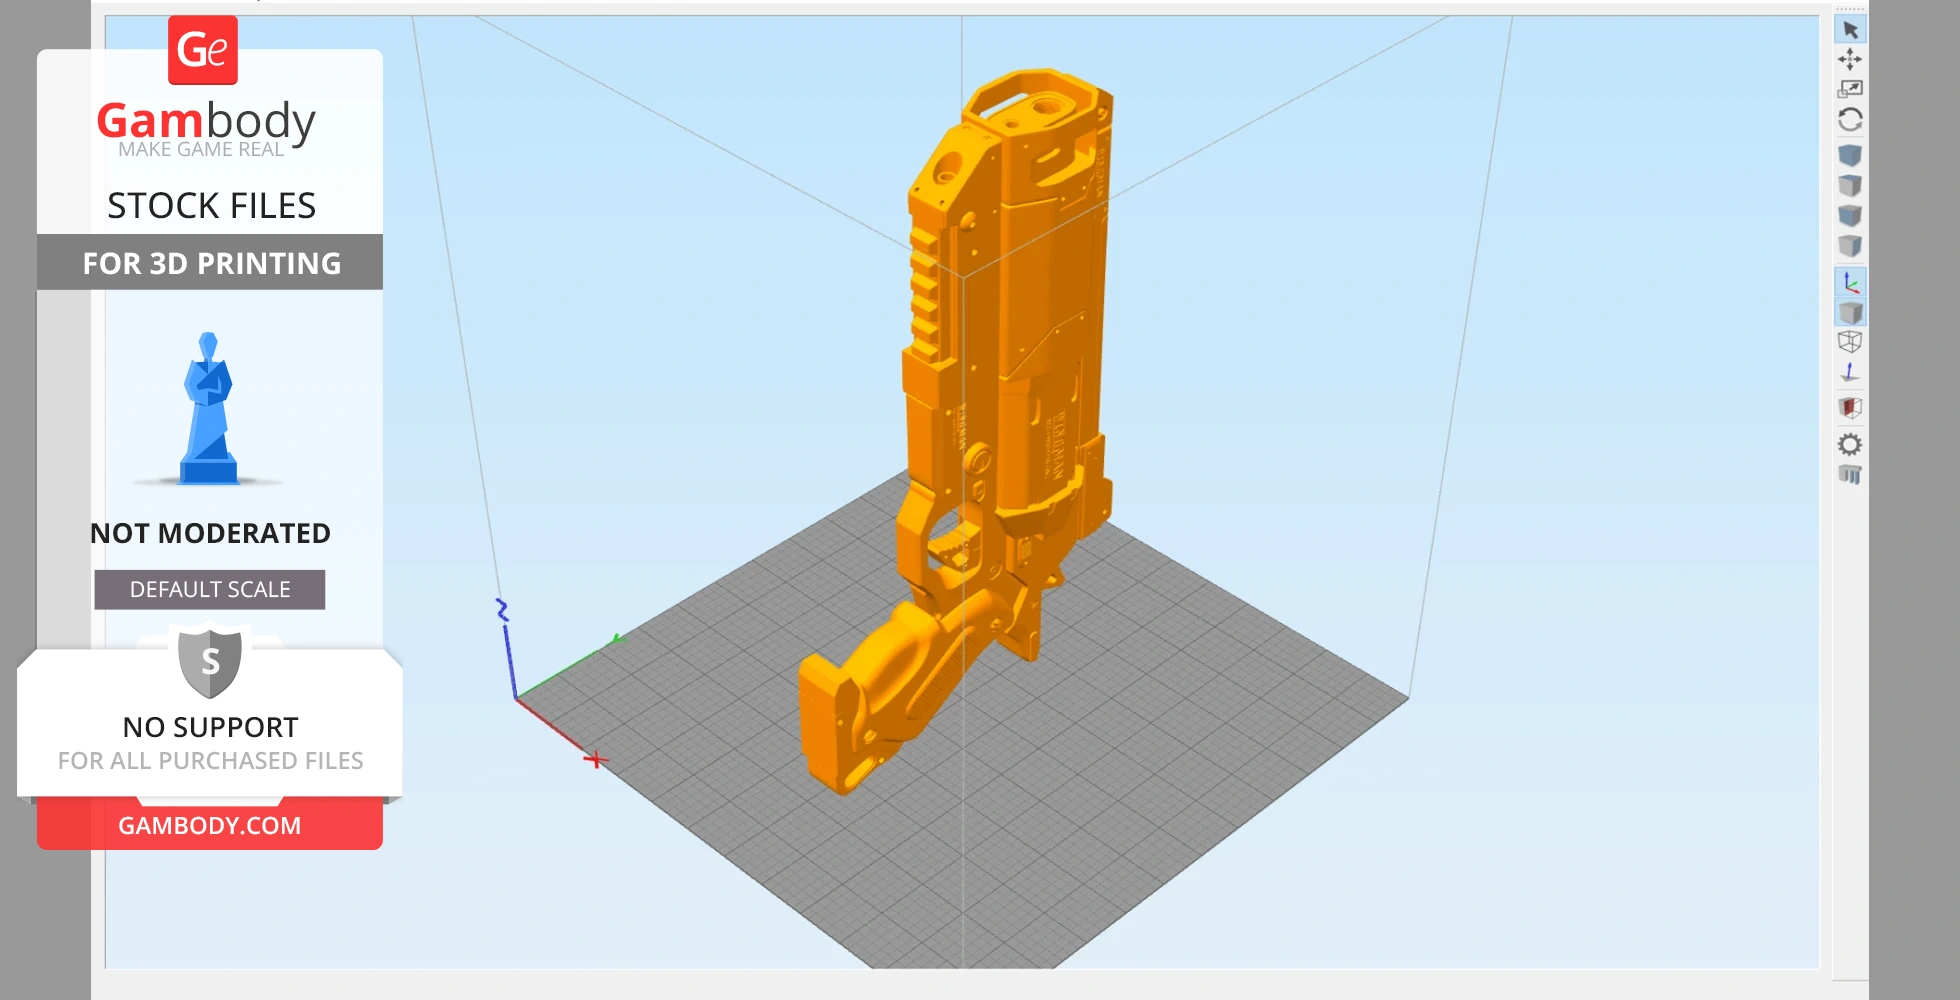Viewport: 1960px width, 1000px height.
Task: Switch to the second view cube preset
Action: 1852,183
